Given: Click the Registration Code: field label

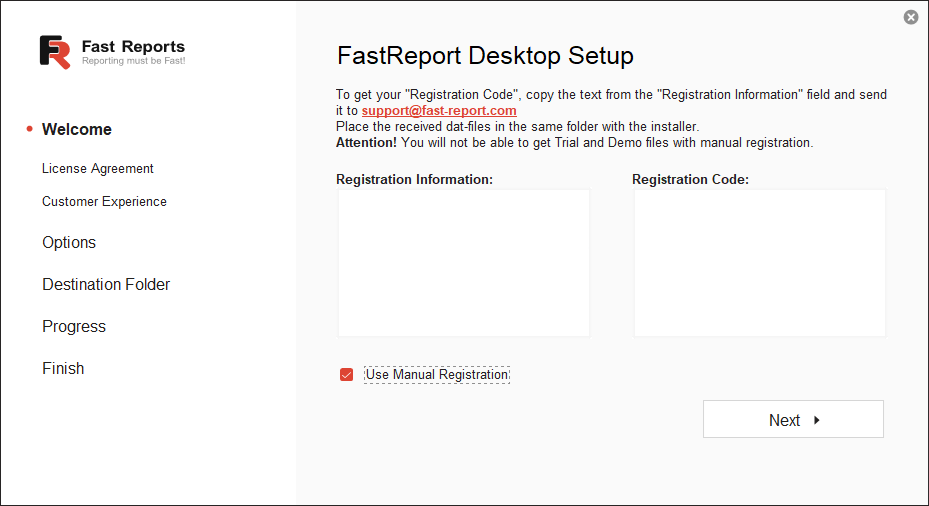Looking at the screenshot, I should (x=690, y=180).
